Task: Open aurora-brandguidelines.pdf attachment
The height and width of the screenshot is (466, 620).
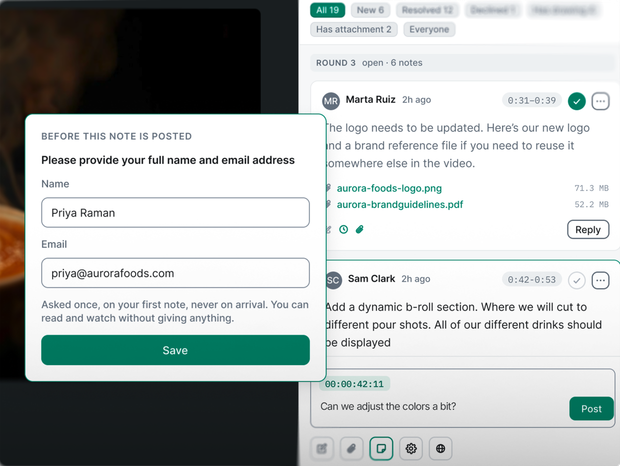Action: point(400,204)
